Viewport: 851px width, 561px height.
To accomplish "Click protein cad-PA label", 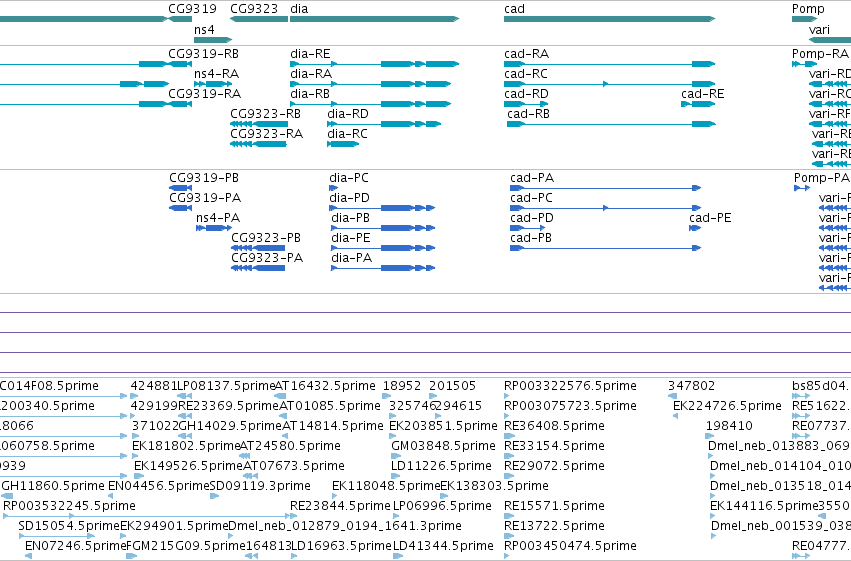I will point(532,178).
